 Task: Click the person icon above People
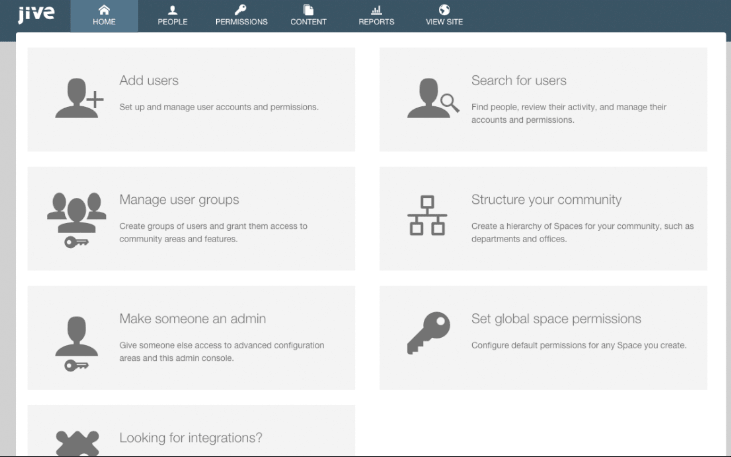[172, 10]
